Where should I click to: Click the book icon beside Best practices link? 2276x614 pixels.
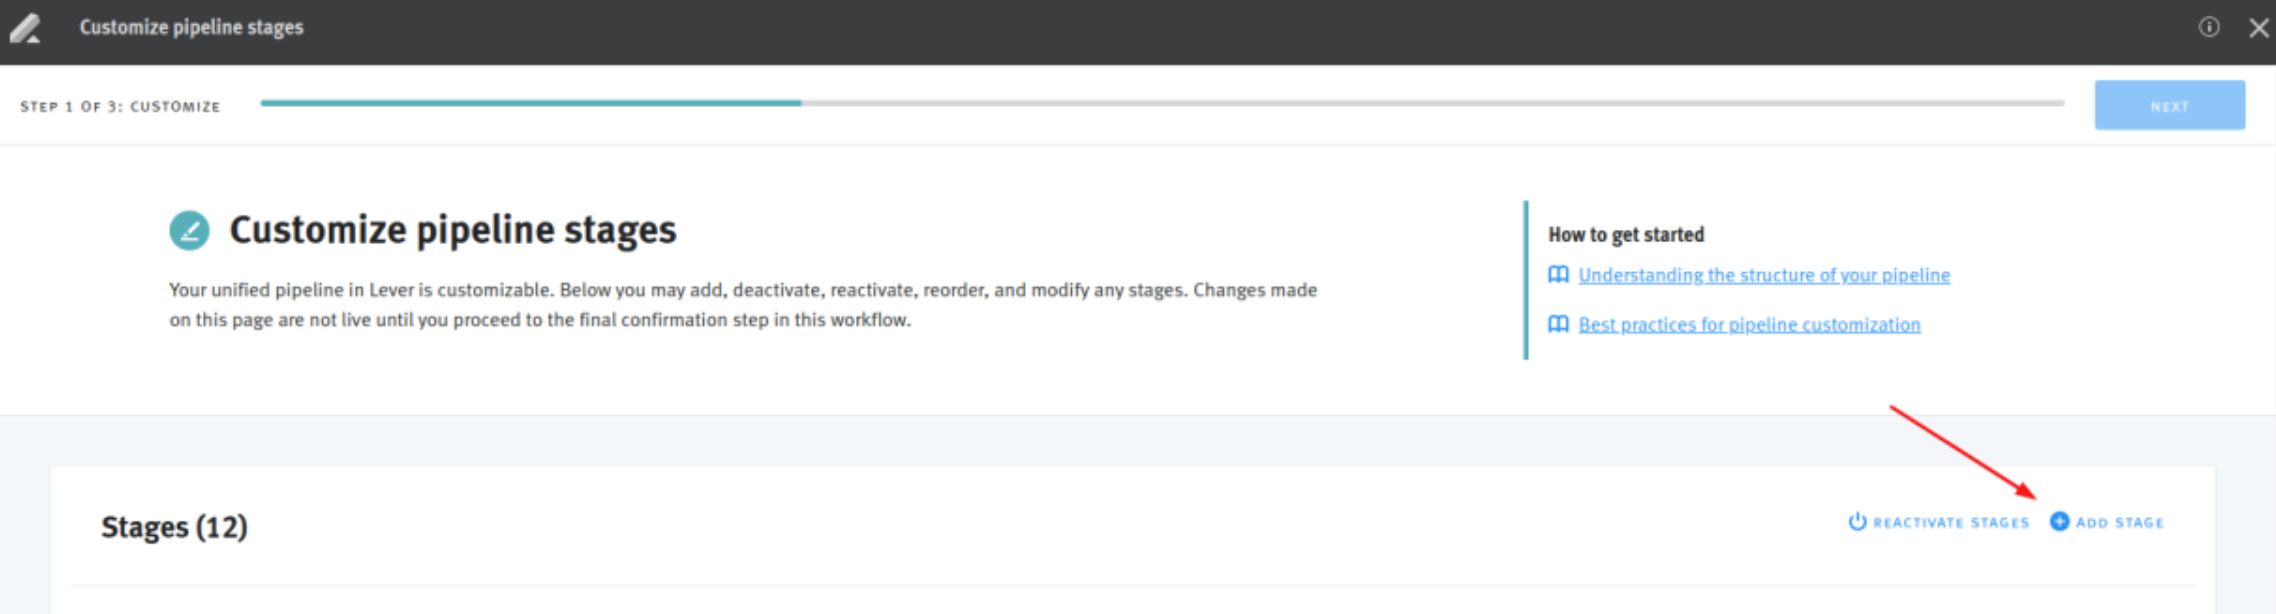point(1557,324)
